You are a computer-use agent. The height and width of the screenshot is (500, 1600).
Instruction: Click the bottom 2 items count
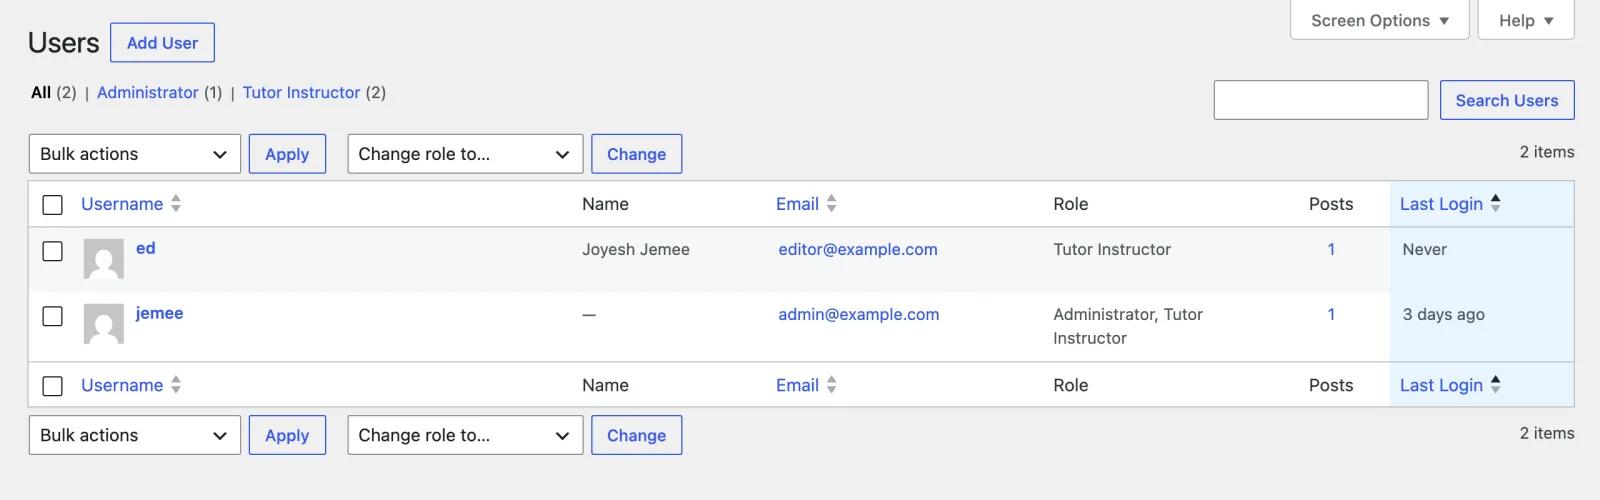point(1547,433)
